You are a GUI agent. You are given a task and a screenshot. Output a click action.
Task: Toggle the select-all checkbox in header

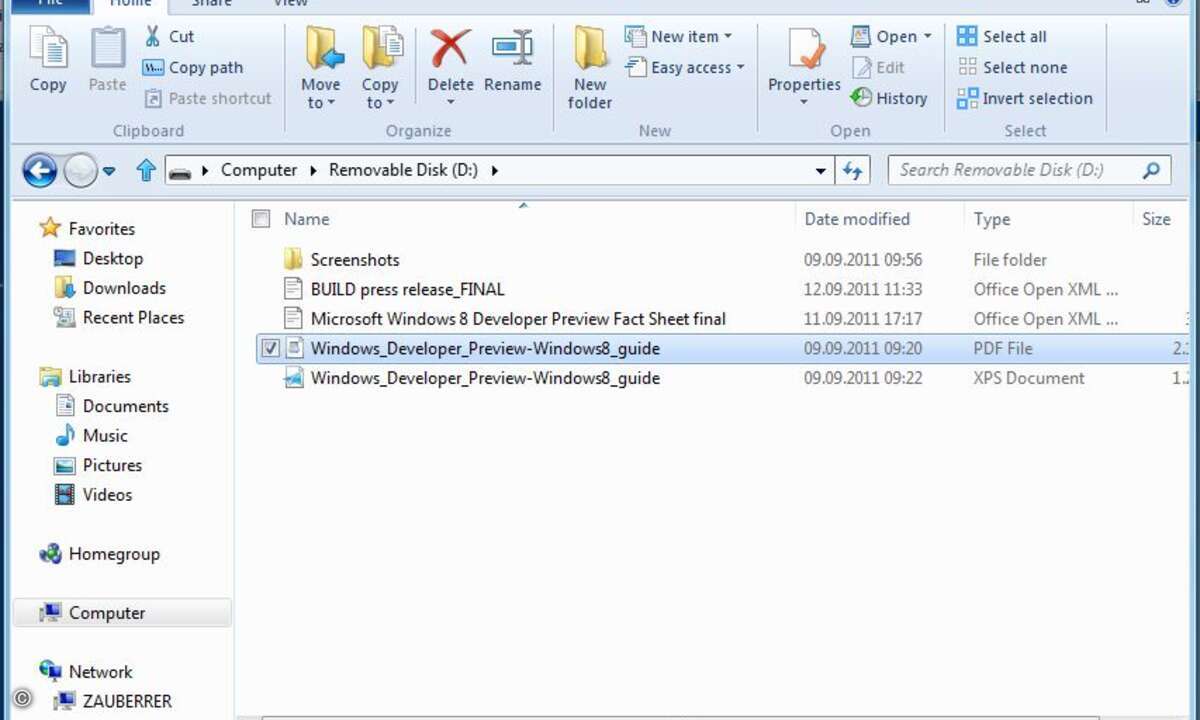(x=261, y=219)
